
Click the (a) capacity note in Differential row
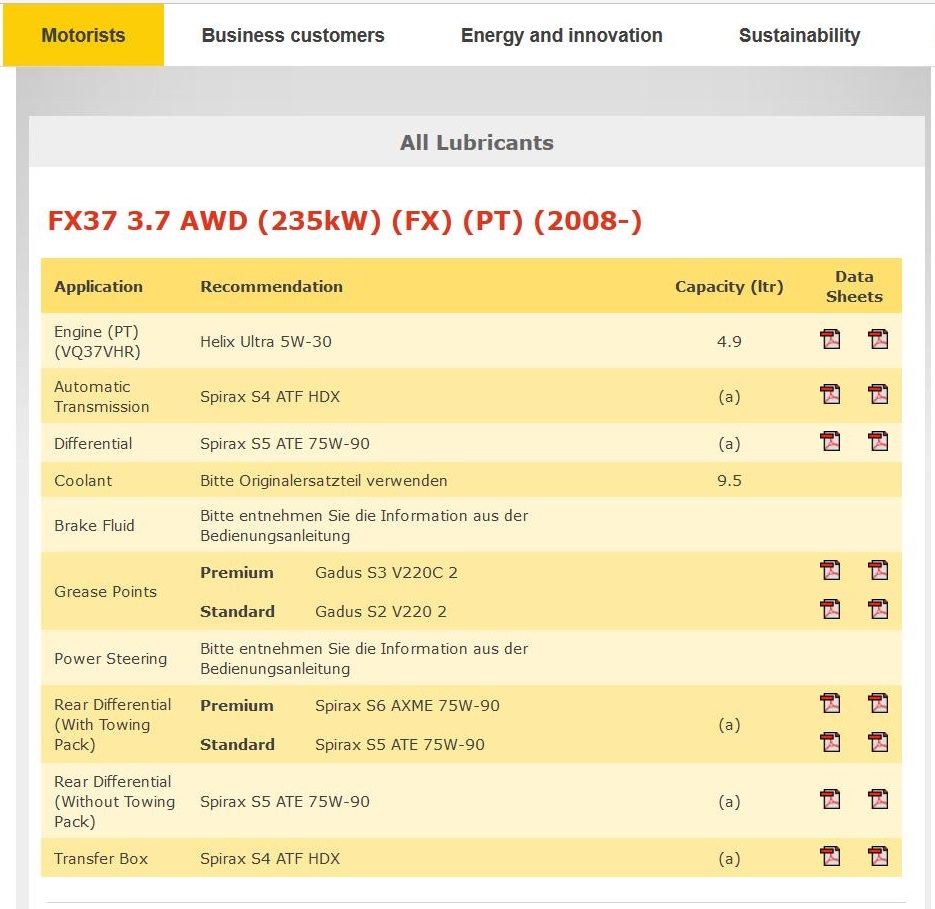pyautogui.click(x=729, y=443)
